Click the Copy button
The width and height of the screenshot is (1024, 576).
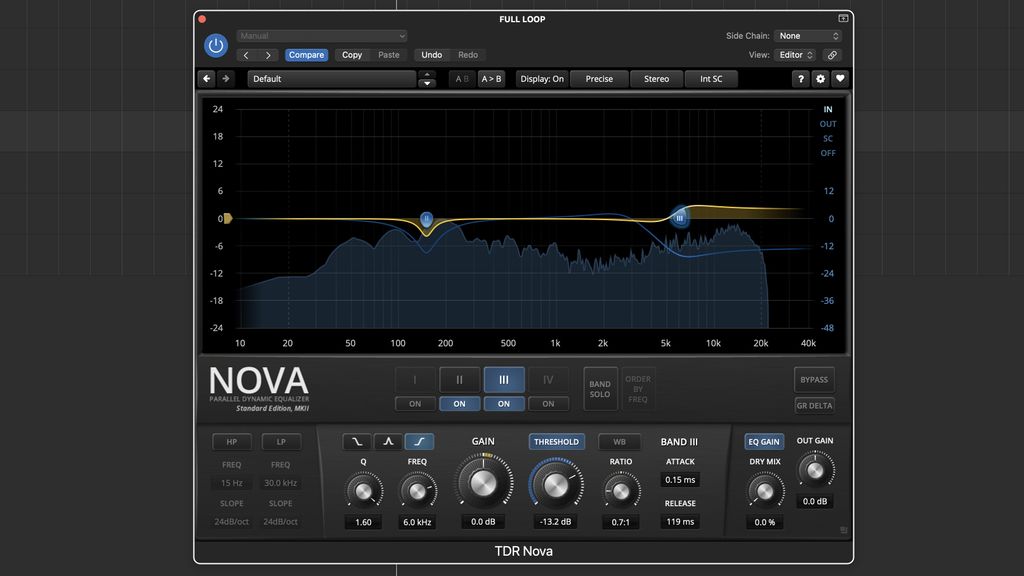352,55
